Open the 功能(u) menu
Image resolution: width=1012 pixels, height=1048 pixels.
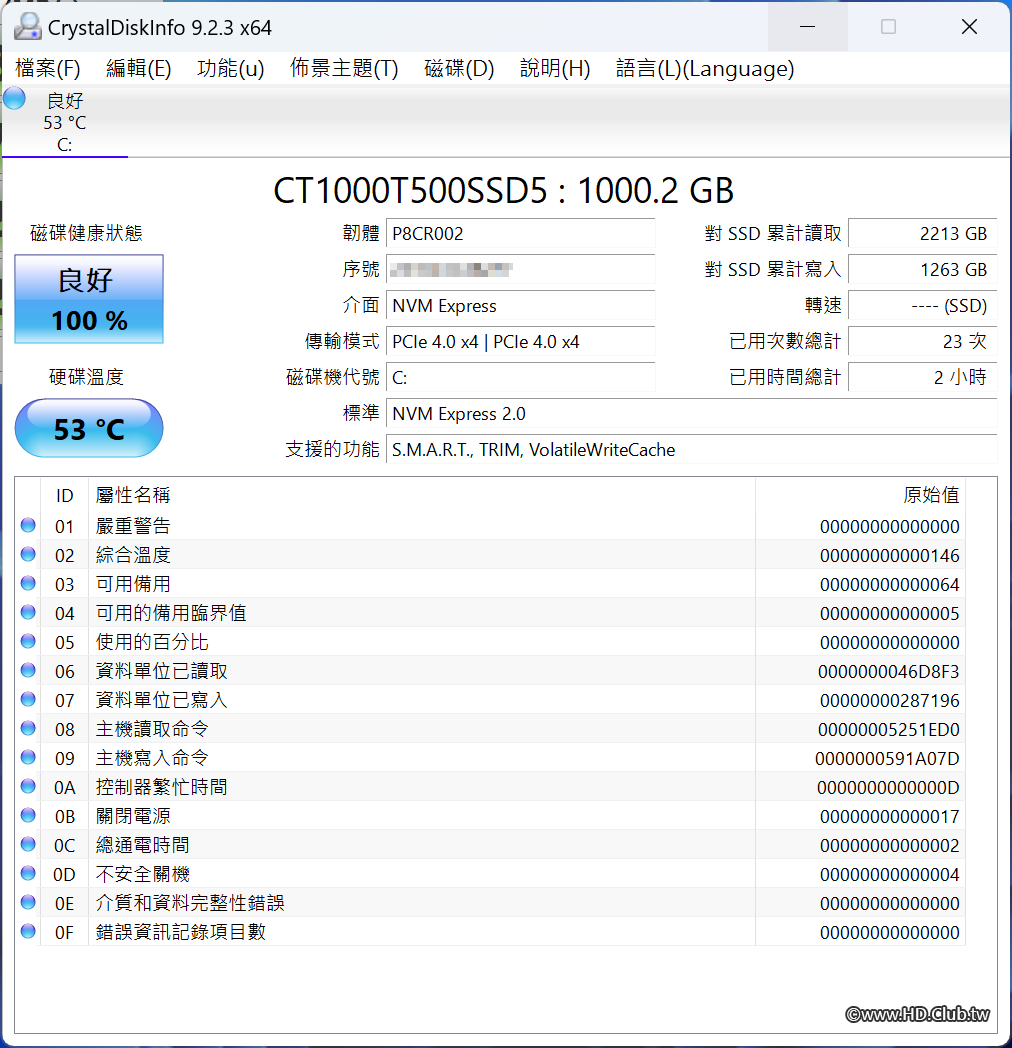click(231, 68)
